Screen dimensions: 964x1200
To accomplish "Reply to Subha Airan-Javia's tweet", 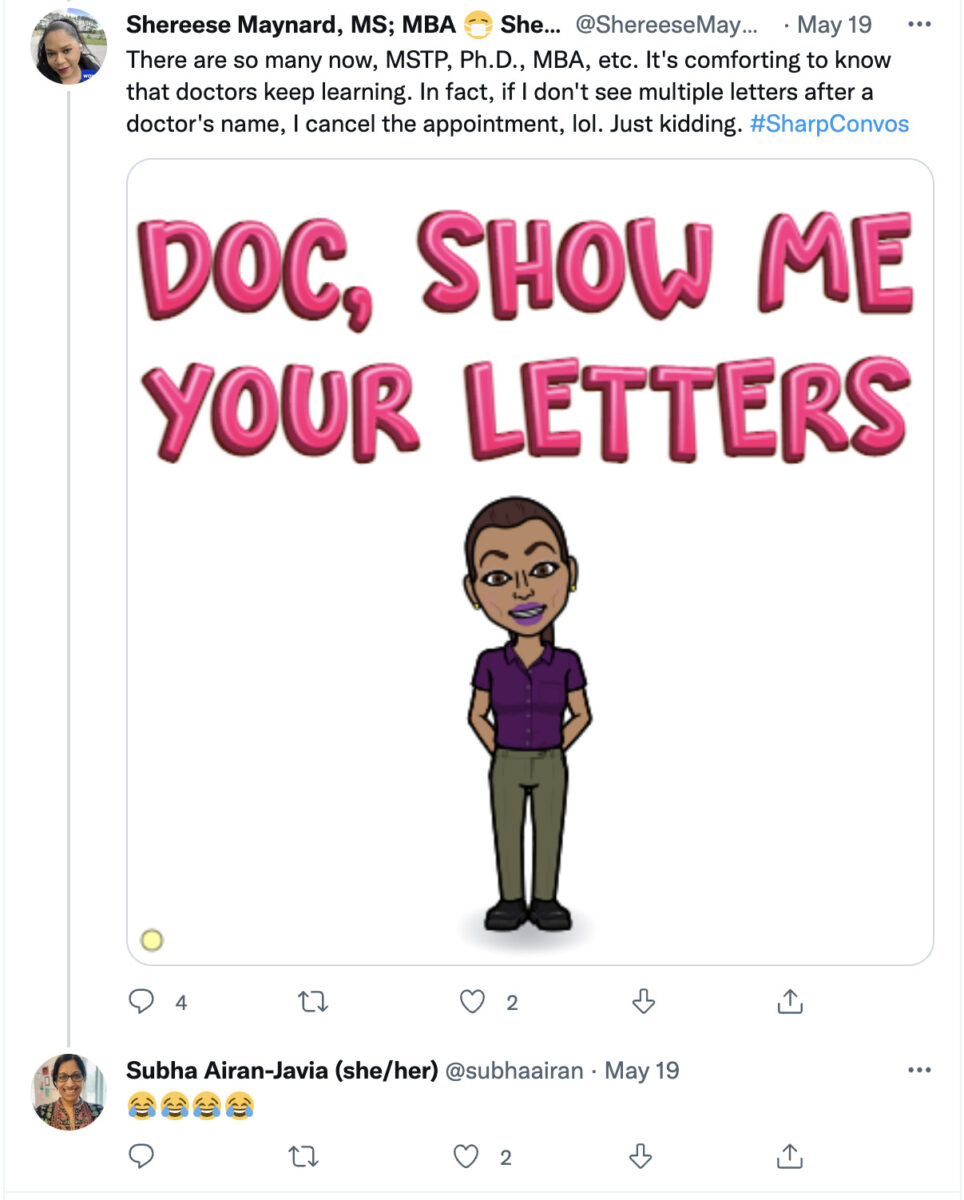I will coord(142,1157).
